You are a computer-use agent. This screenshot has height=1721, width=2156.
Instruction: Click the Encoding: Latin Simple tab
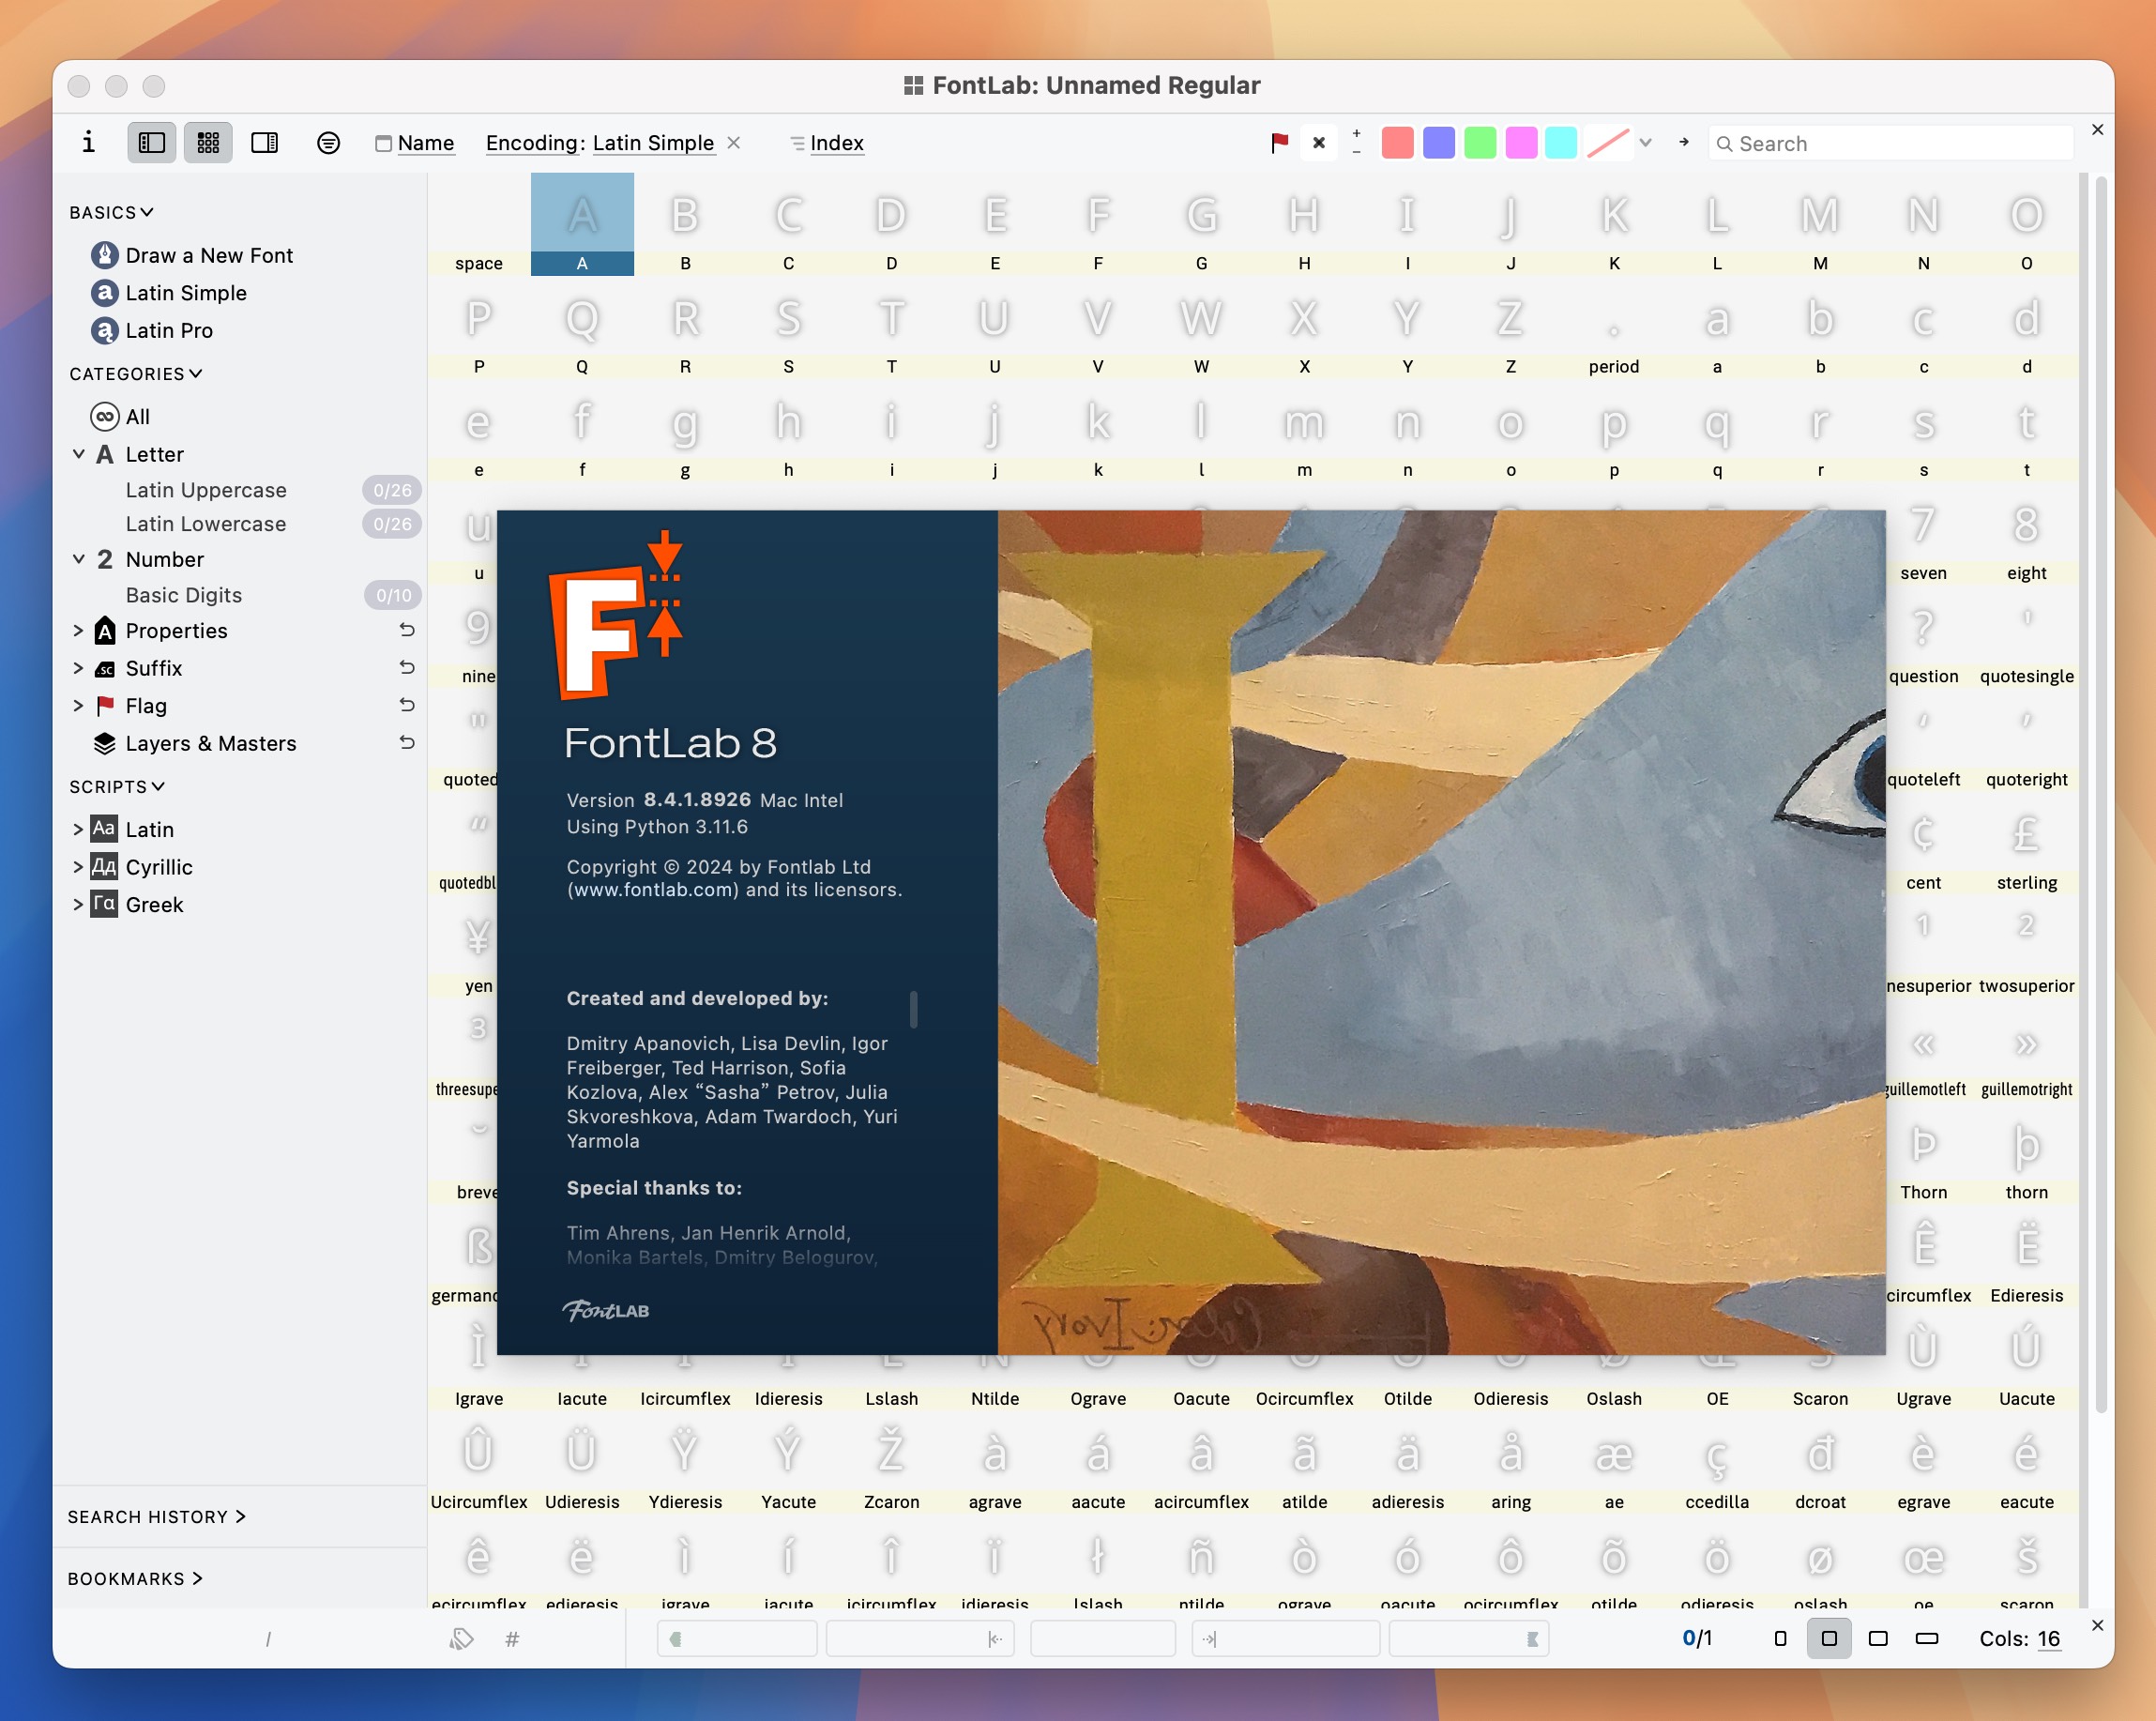pyautogui.click(x=597, y=143)
